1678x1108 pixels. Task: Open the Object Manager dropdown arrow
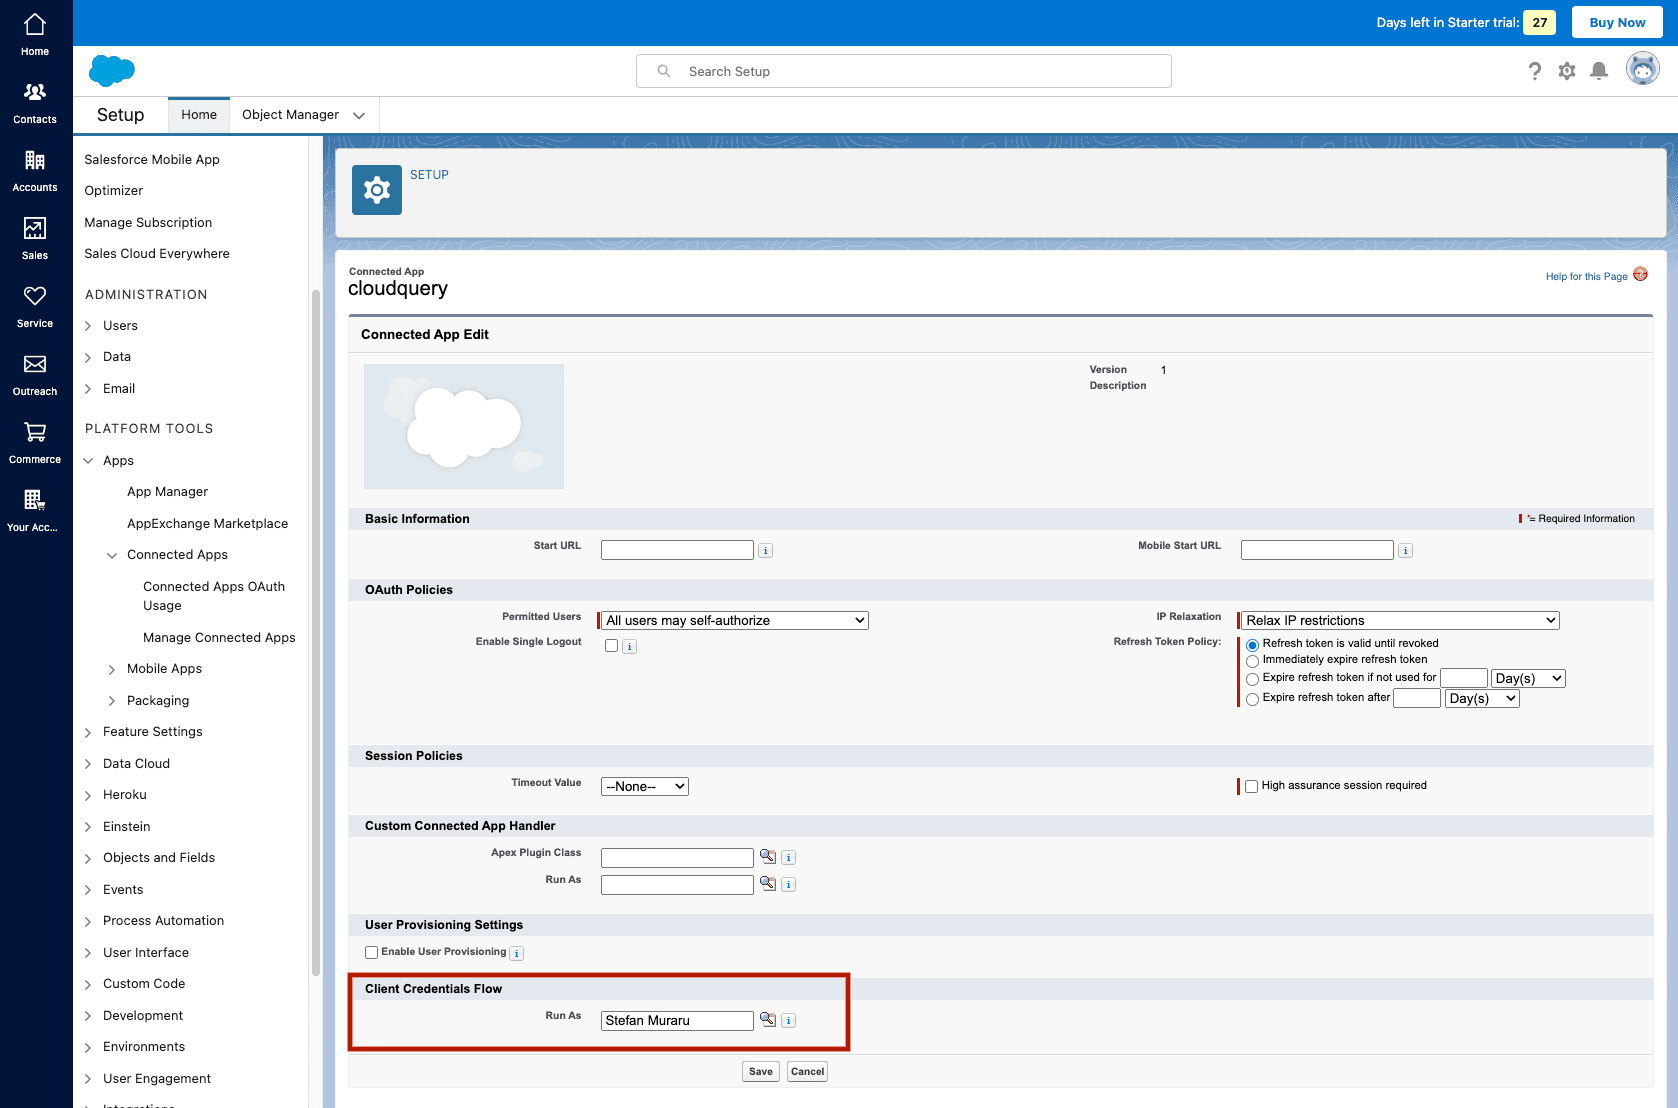click(359, 115)
